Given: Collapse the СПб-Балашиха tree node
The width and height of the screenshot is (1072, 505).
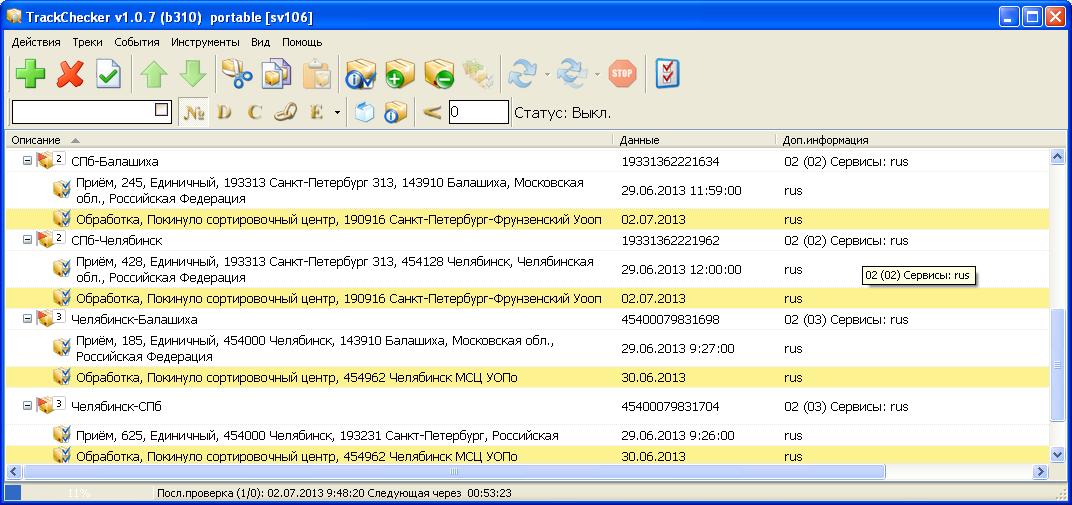Looking at the screenshot, I should pyautogui.click(x=28, y=161).
